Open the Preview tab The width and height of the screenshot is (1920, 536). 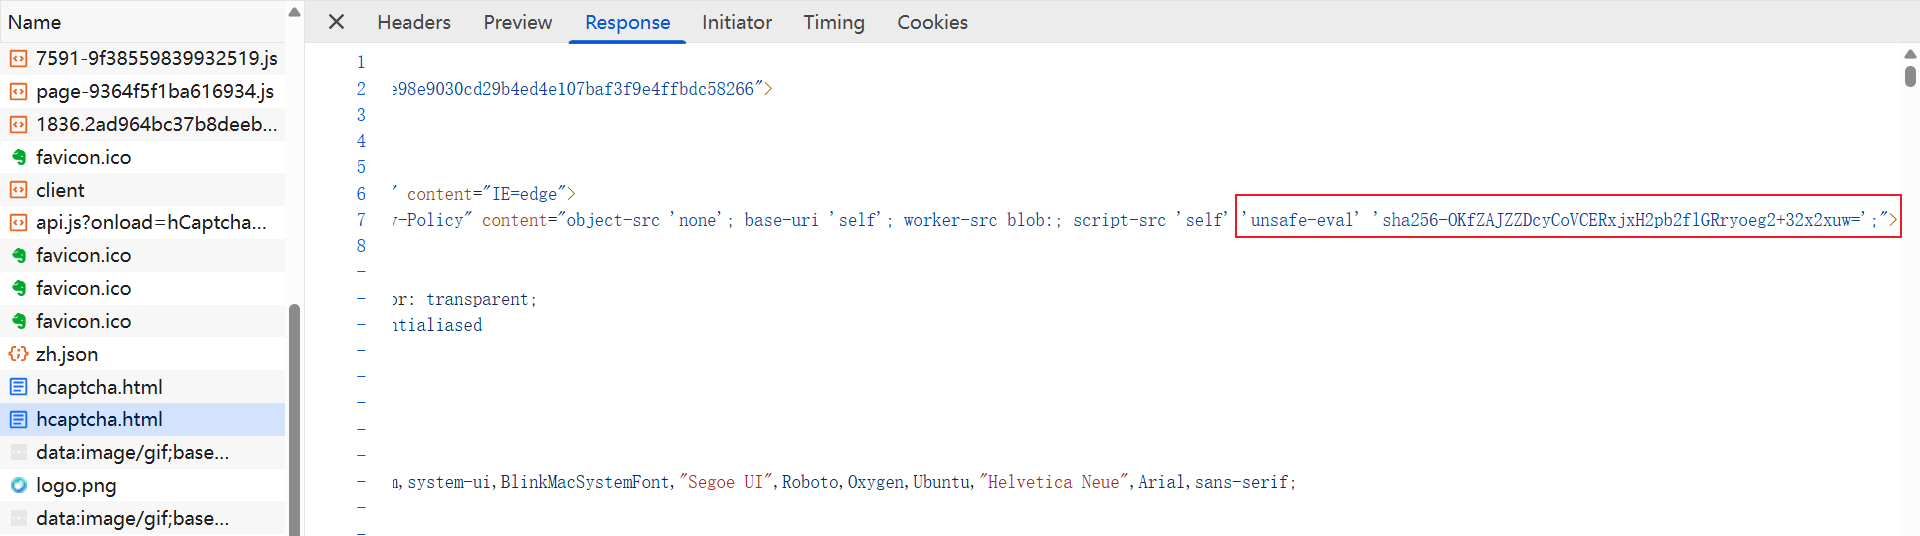tap(517, 22)
